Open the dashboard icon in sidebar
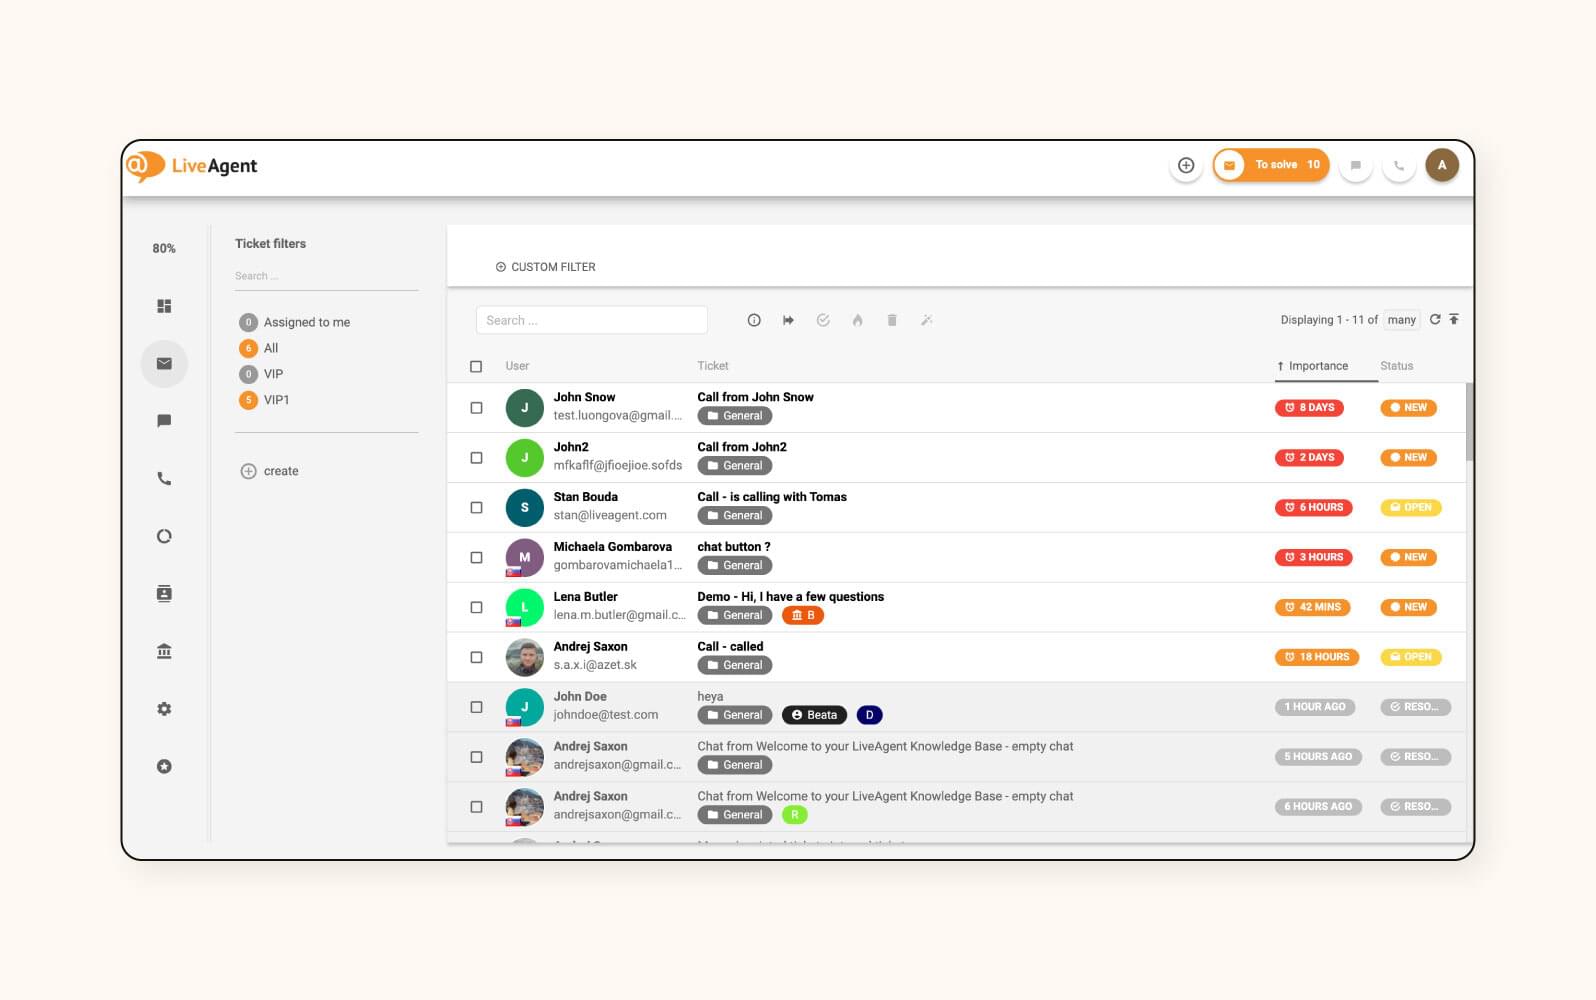The width and height of the screenshot is (1596, 1000). click(x=164, y=306)
